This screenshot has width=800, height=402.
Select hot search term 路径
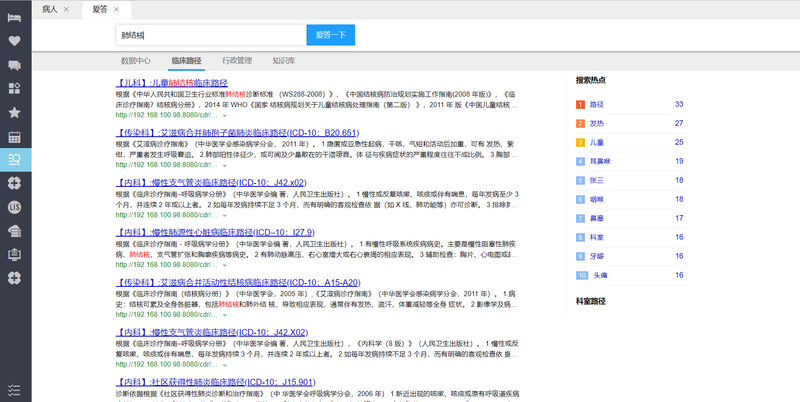(596, 105)
